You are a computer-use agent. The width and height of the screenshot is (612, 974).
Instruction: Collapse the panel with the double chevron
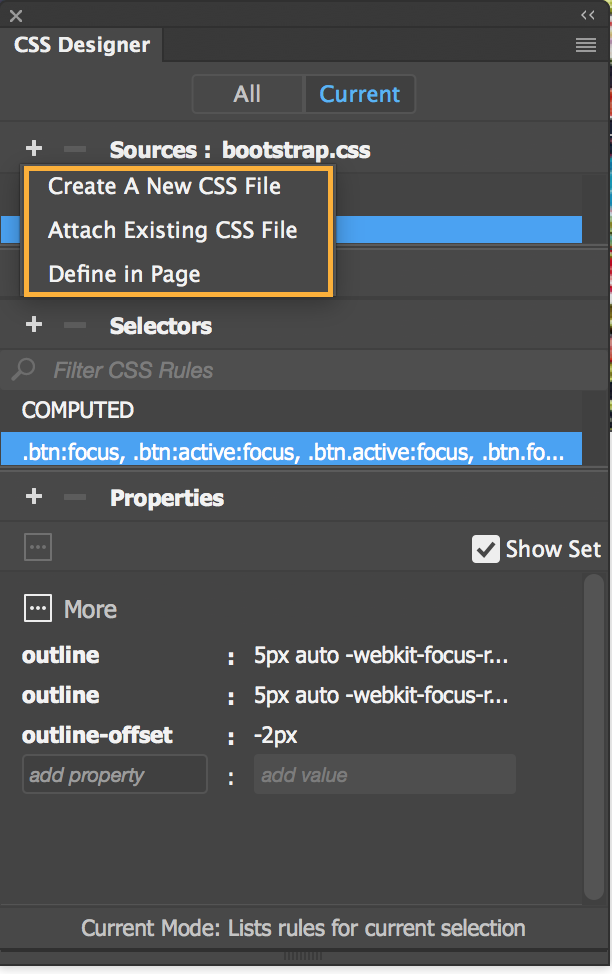click(589, 14)
